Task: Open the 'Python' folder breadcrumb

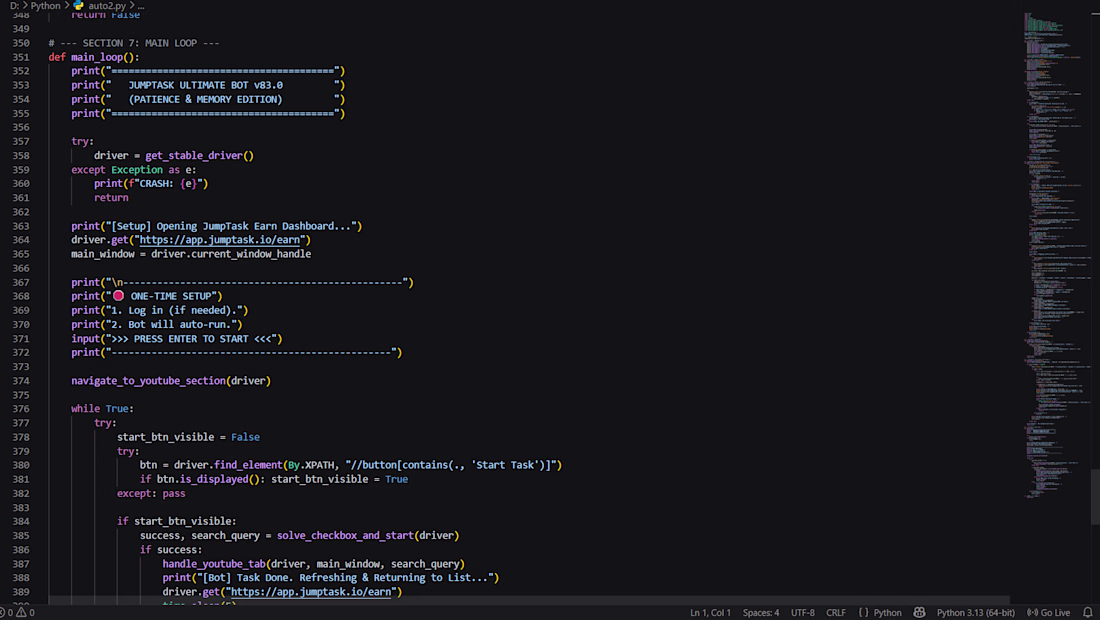Action: tap(46, 6)
